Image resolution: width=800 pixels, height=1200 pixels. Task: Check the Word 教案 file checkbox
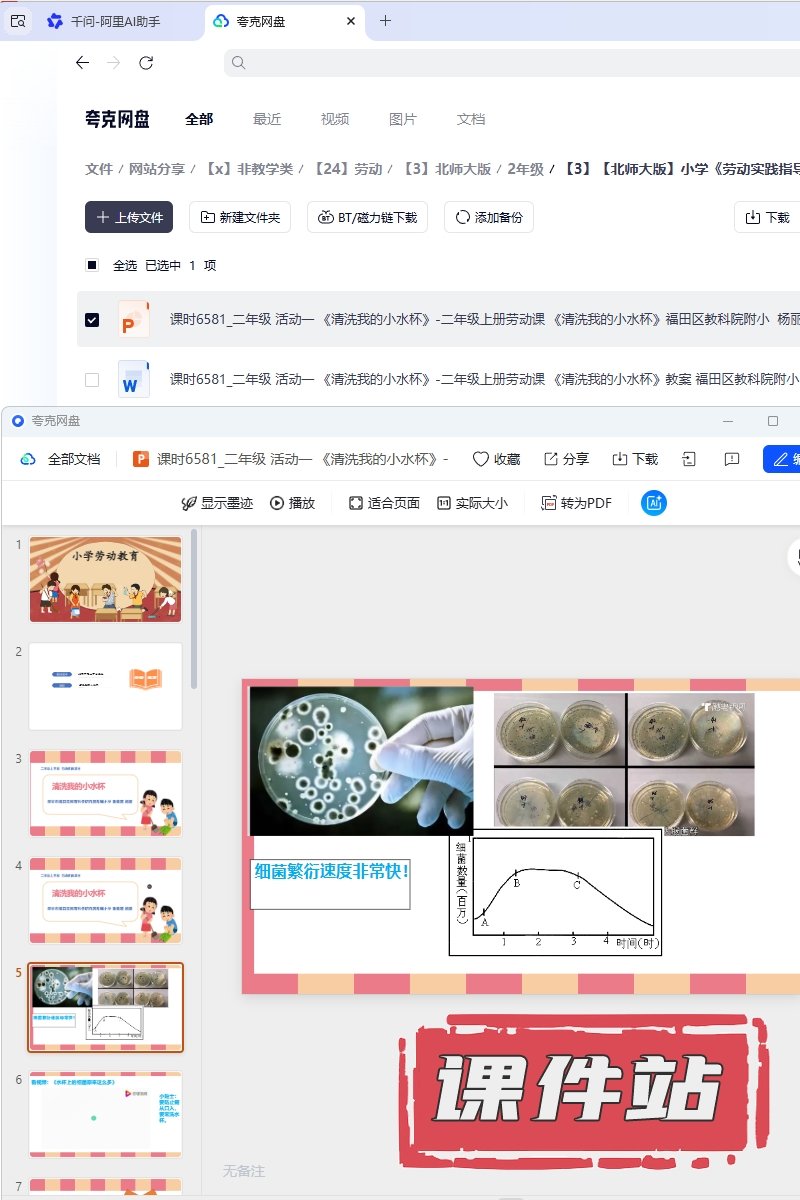pos(92,380)
